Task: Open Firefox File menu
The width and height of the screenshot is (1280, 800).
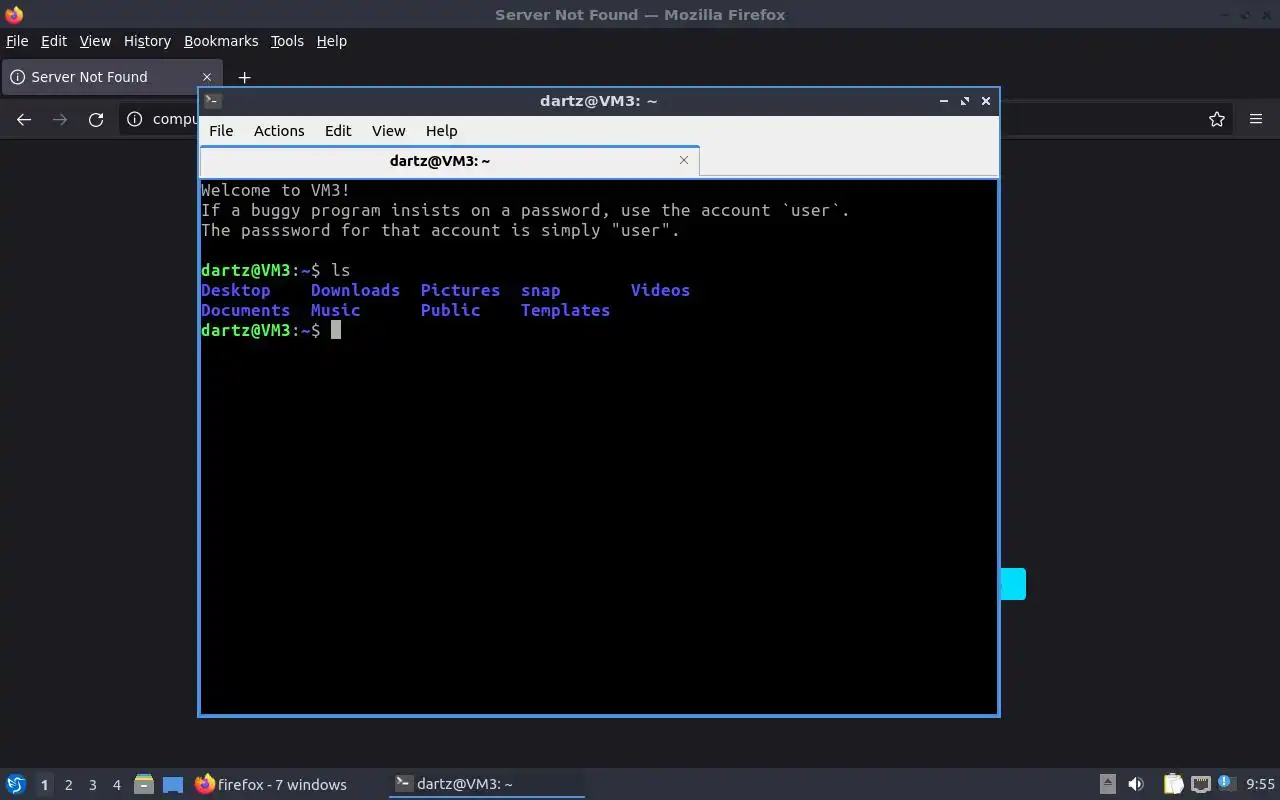Action: (17, 41)
